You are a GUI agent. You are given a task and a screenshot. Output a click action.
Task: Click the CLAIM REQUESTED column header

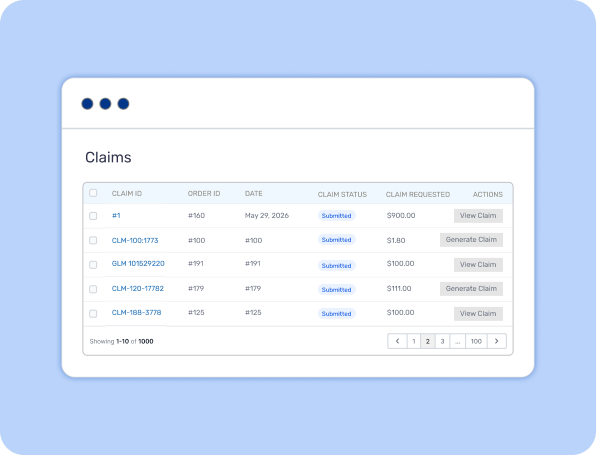(x=418, y=194)
